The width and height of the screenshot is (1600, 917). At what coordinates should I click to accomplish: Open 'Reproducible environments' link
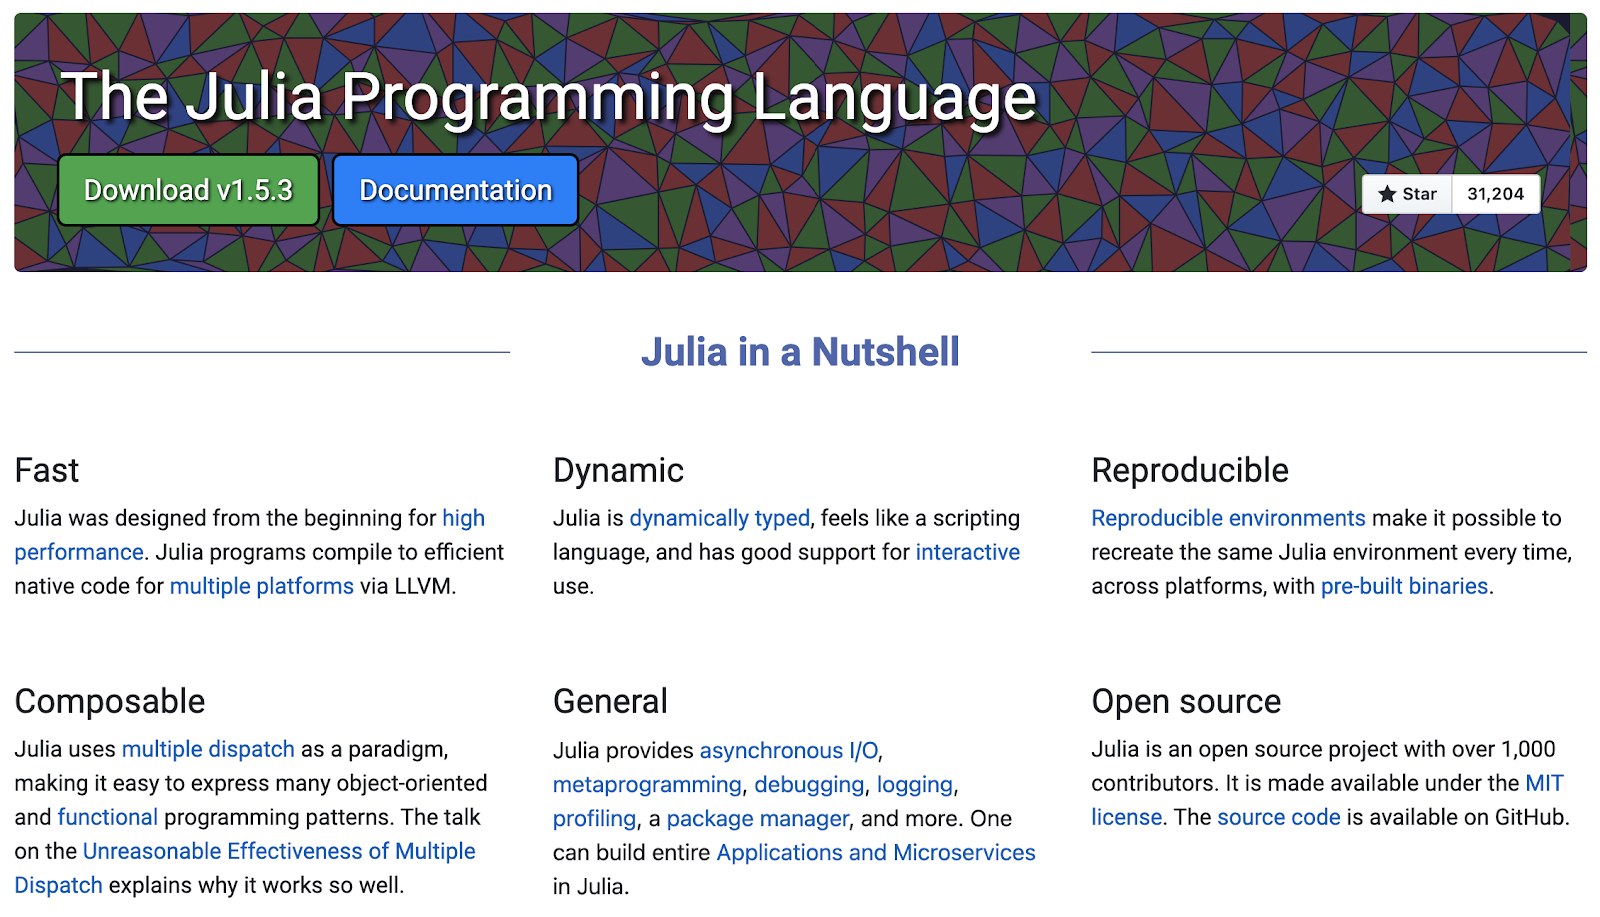1228,518
